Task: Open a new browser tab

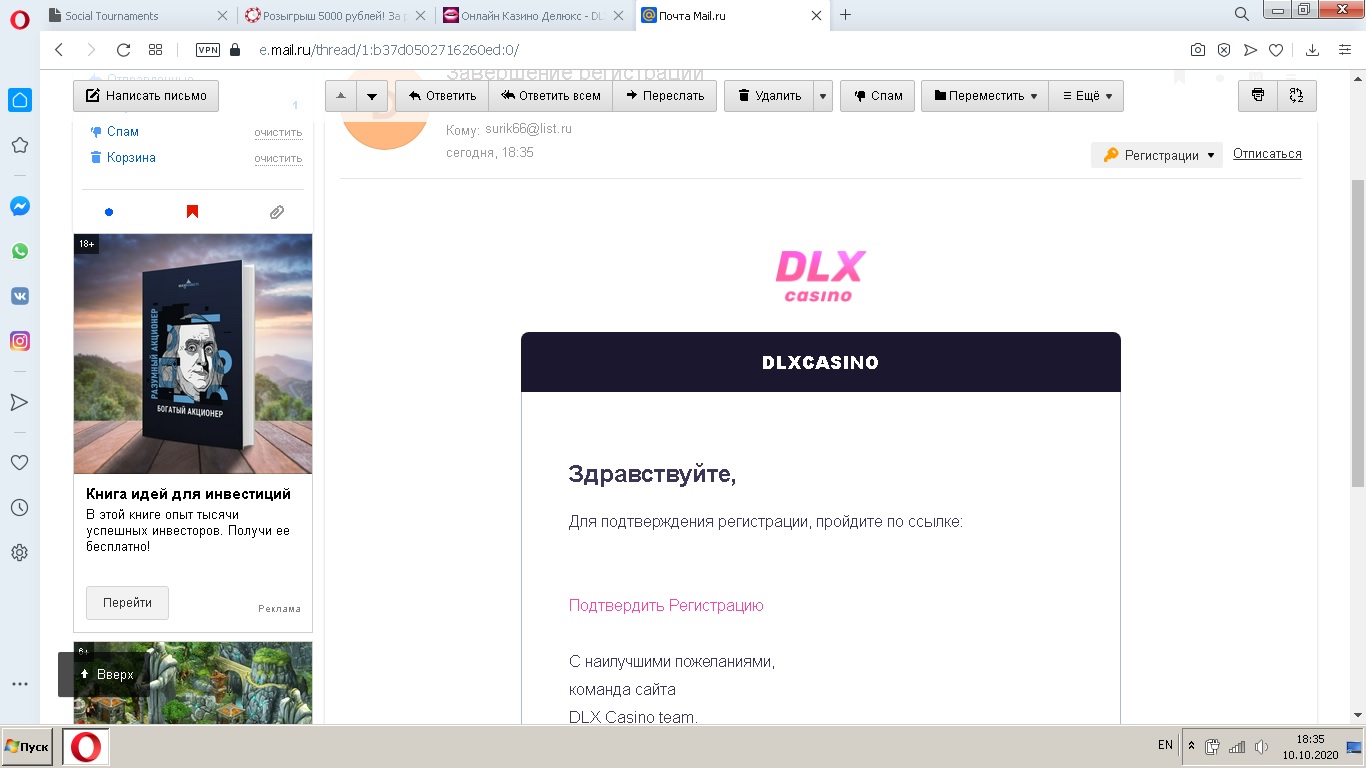Action: pos(846,15)
